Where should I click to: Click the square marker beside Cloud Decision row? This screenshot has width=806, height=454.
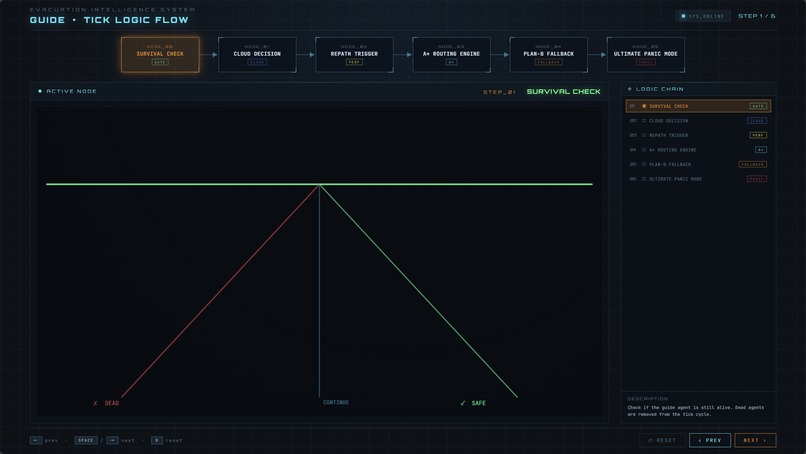(x=644, y=121)
